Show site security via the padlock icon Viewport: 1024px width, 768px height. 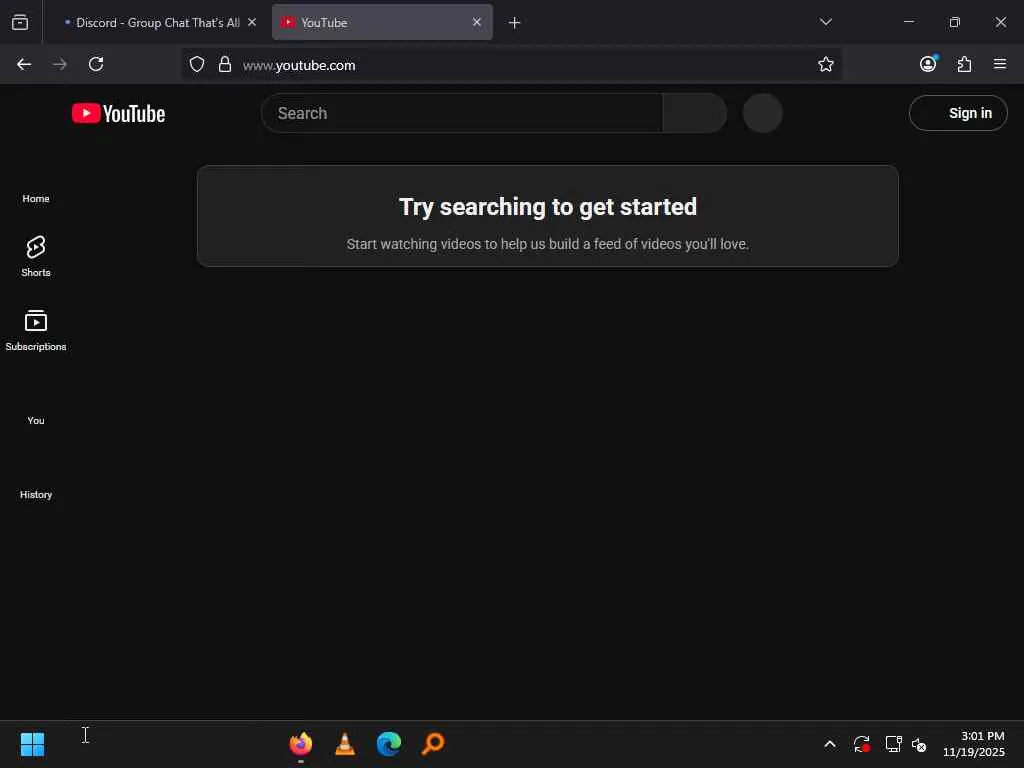click(225, 64)
